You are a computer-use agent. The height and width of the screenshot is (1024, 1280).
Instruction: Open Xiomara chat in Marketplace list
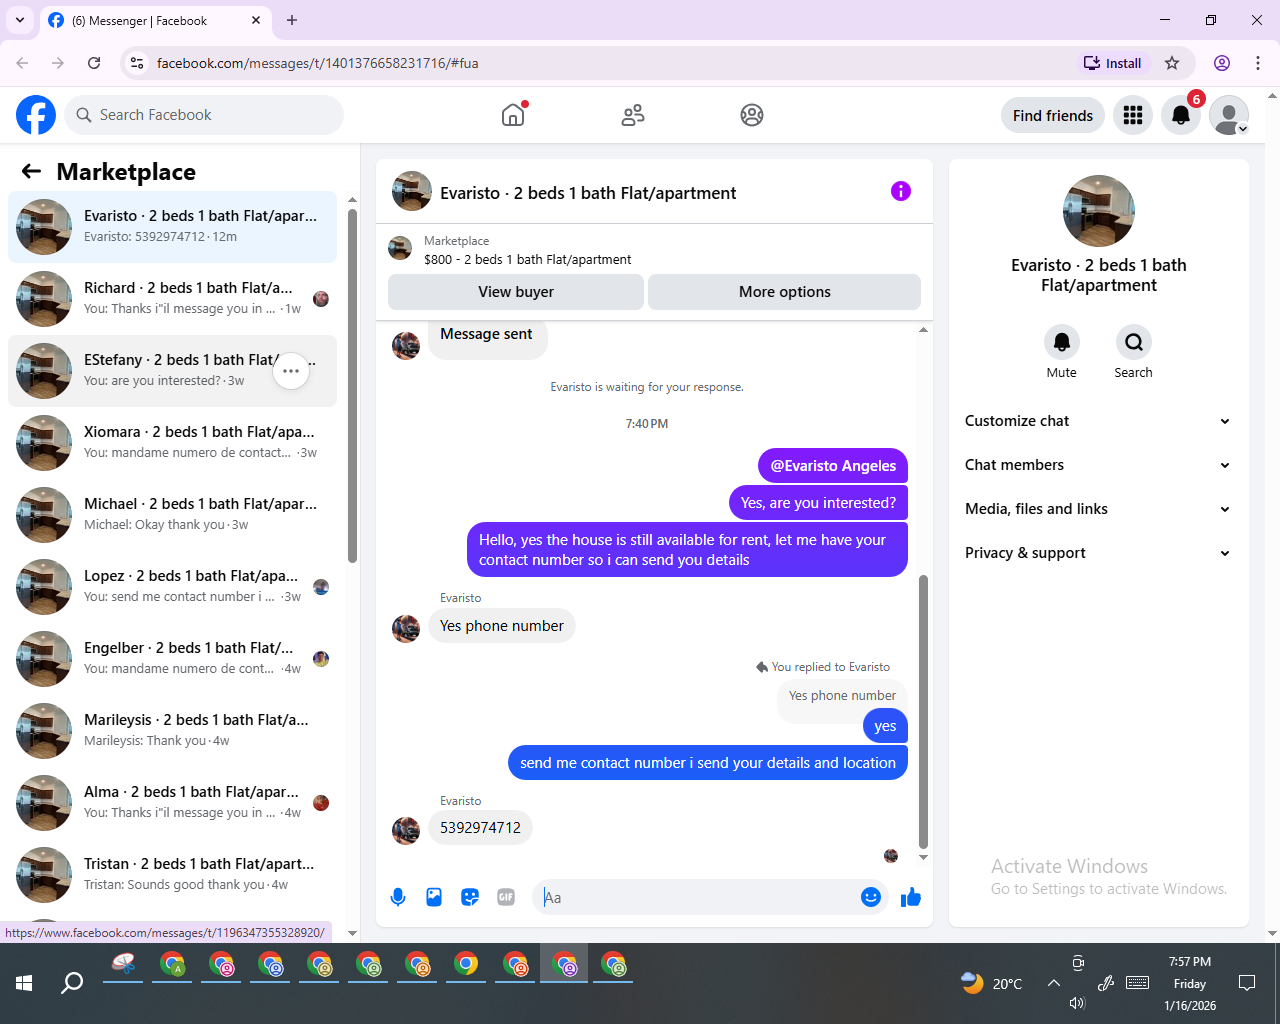[x=172, y=443]
